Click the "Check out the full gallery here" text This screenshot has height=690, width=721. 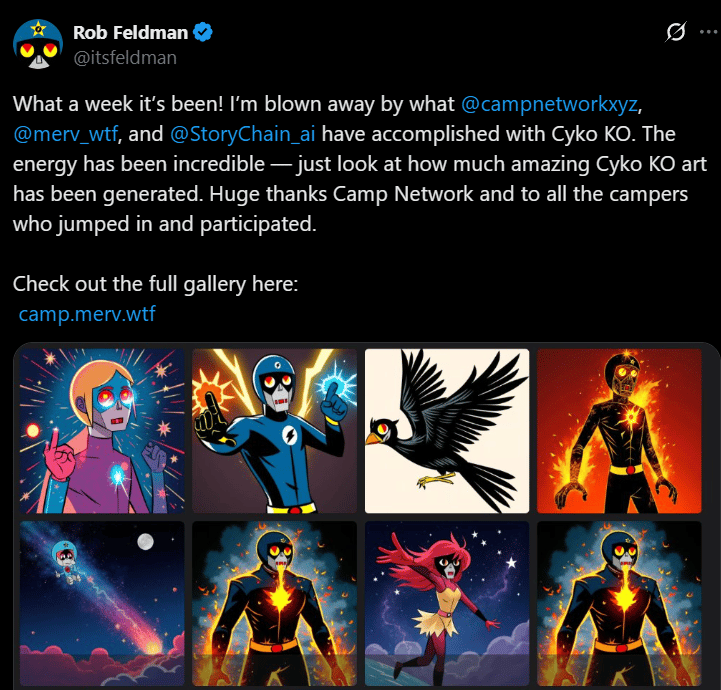point(155,284)
